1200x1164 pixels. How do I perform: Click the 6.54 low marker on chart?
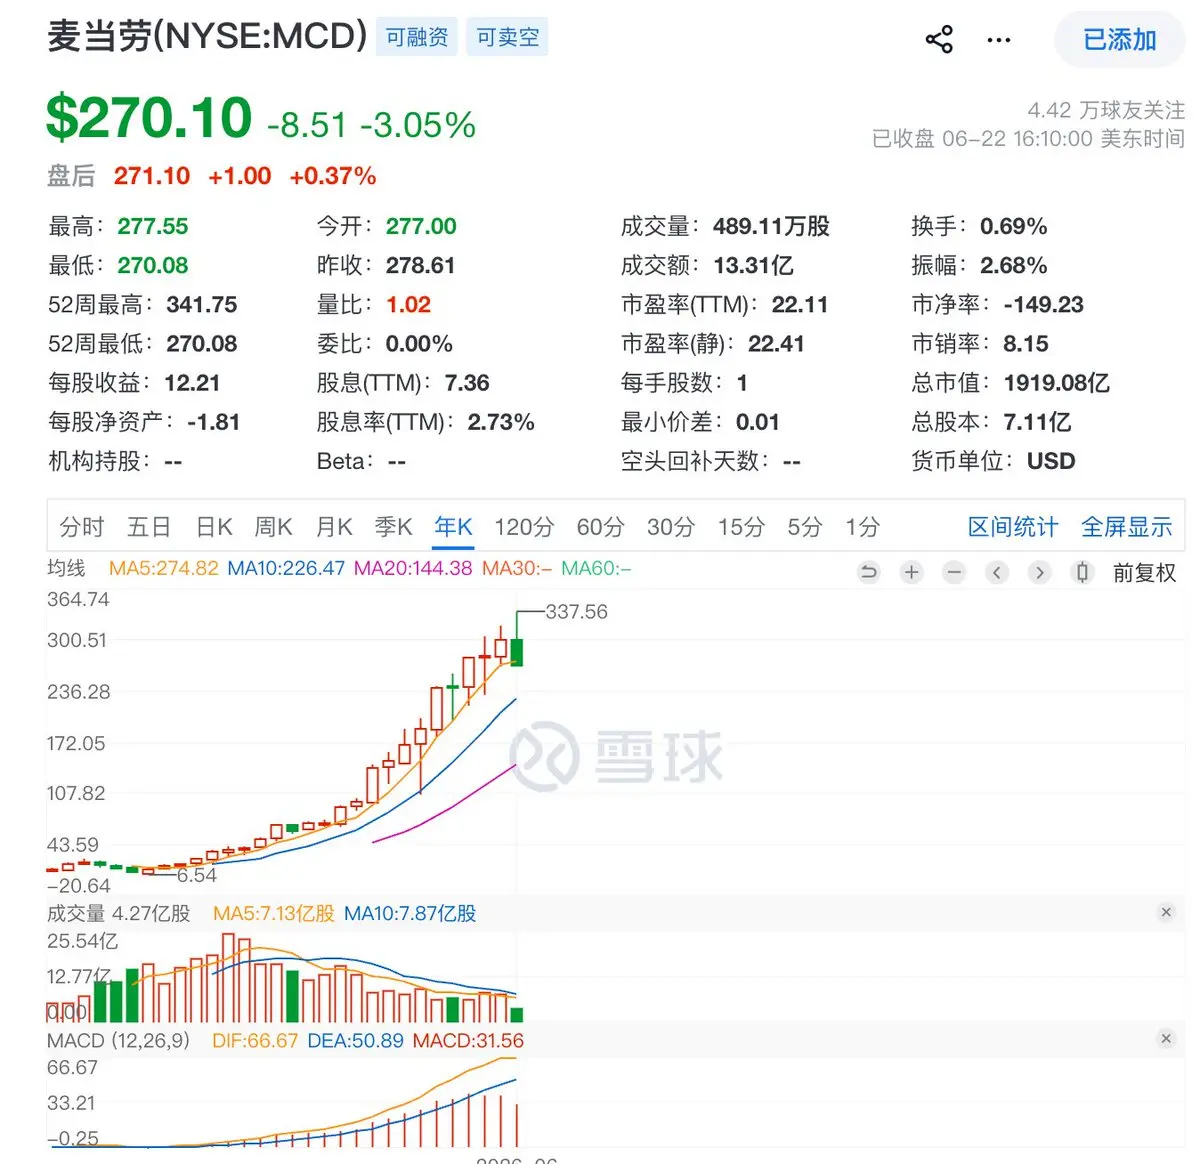[x=197, y=875]
